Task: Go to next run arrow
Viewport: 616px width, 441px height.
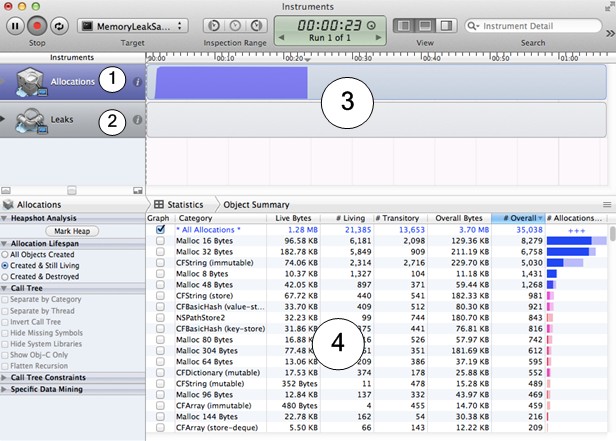Action: pyautogui.click(x=378, y=38)
